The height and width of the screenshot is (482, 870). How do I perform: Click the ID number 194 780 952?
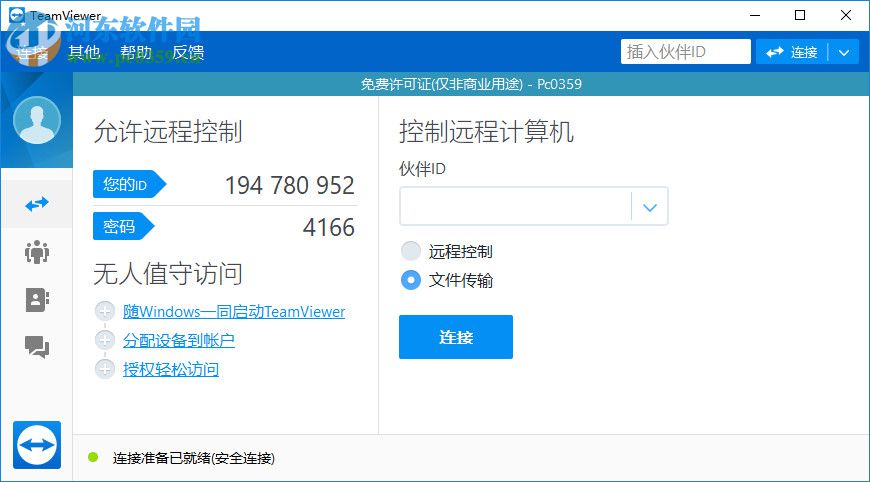[x=289, y=185]
